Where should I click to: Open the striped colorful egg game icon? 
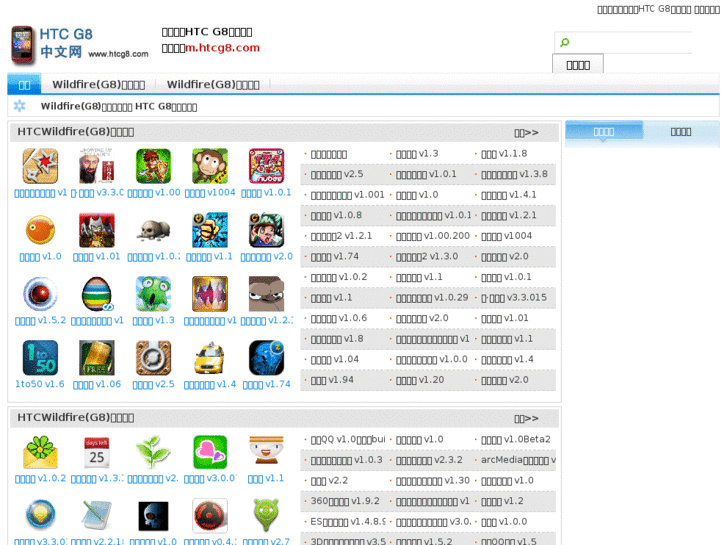tap(96, 294)
